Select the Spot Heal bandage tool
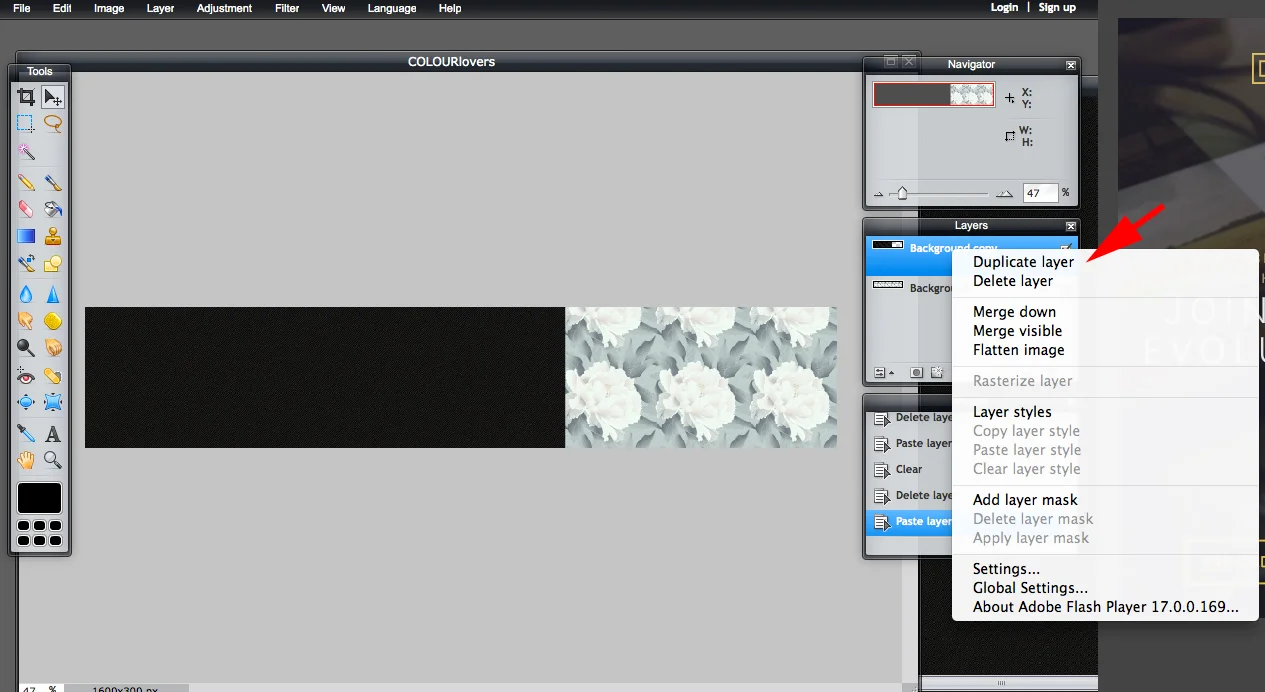 click(x=53, y=376)
